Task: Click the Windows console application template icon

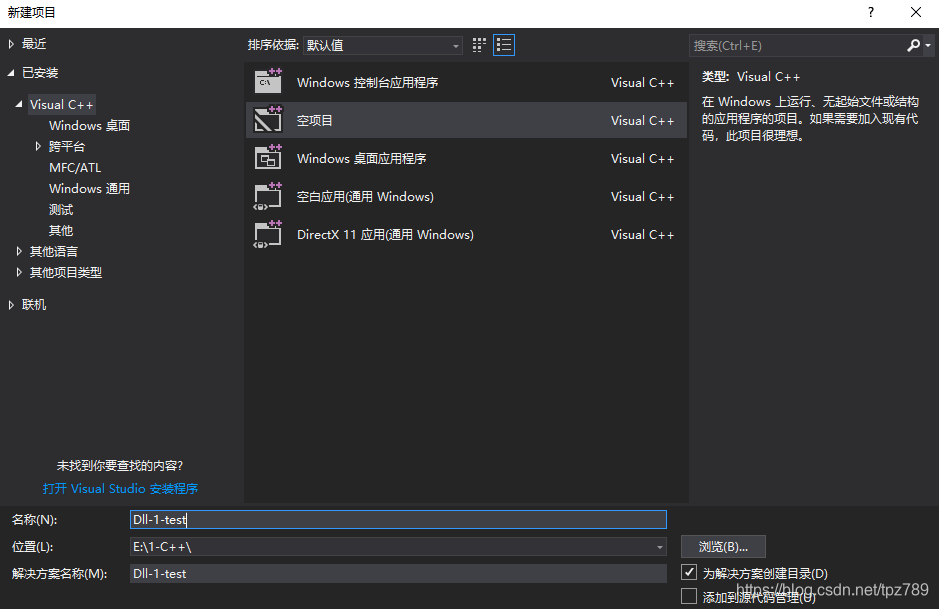Action: click(268, 82)
